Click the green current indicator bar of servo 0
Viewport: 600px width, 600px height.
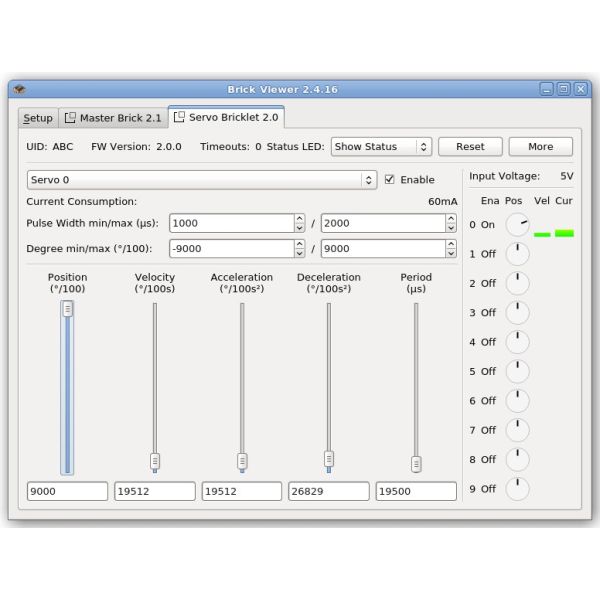(x=564, y=233)
